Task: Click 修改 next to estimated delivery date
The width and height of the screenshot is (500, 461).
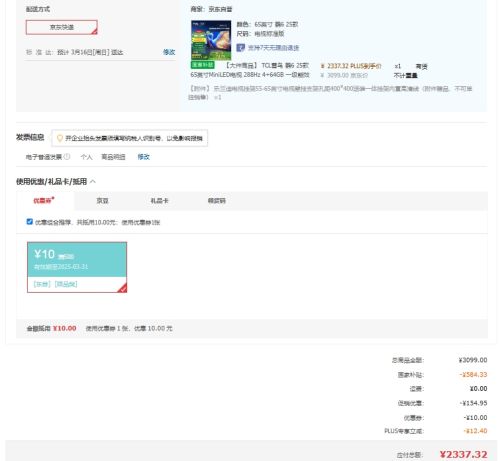Action: [x=169, y=52]
